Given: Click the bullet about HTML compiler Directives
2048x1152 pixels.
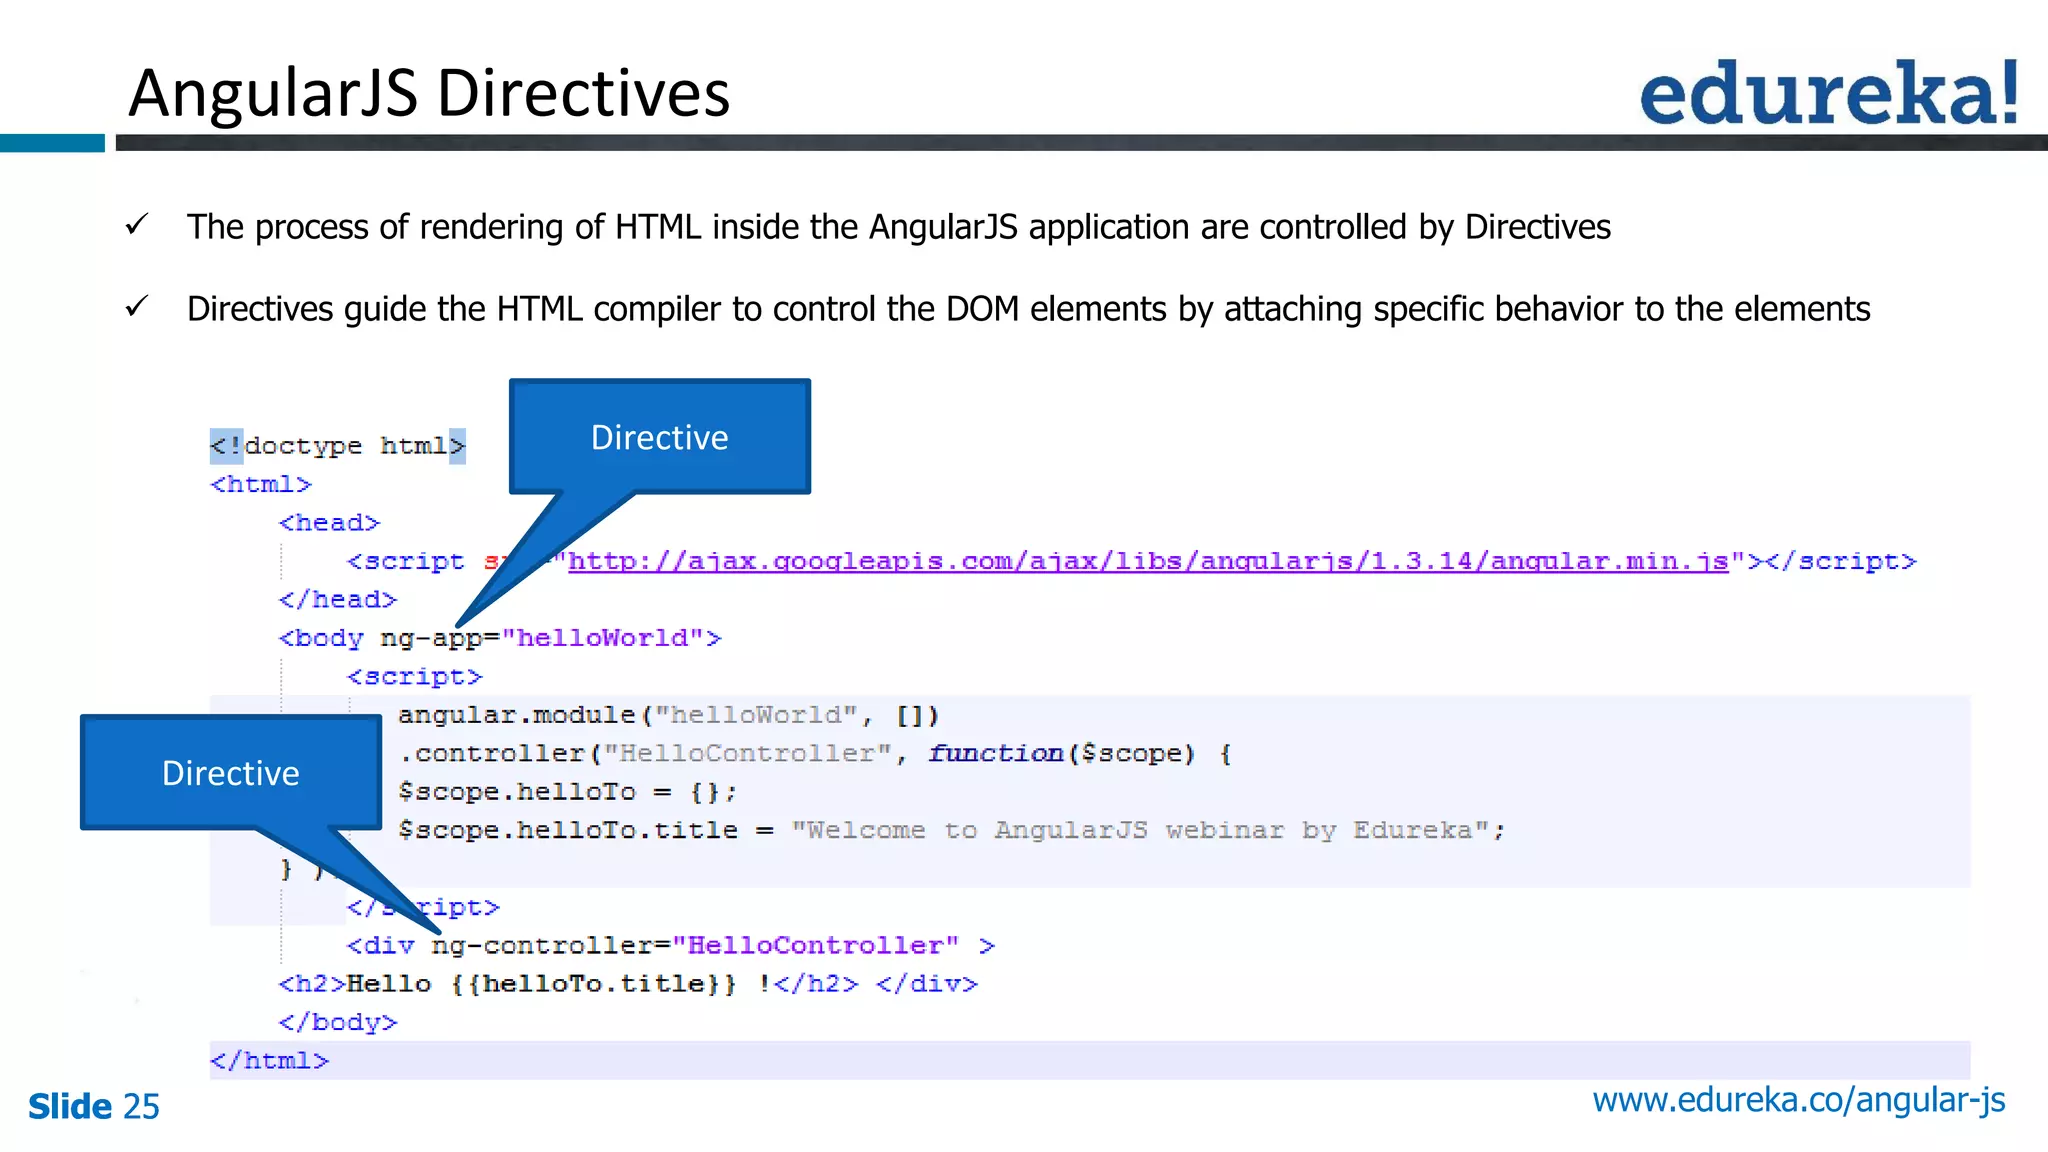Looking at the screenshot, I should [x=1027, y=309].
